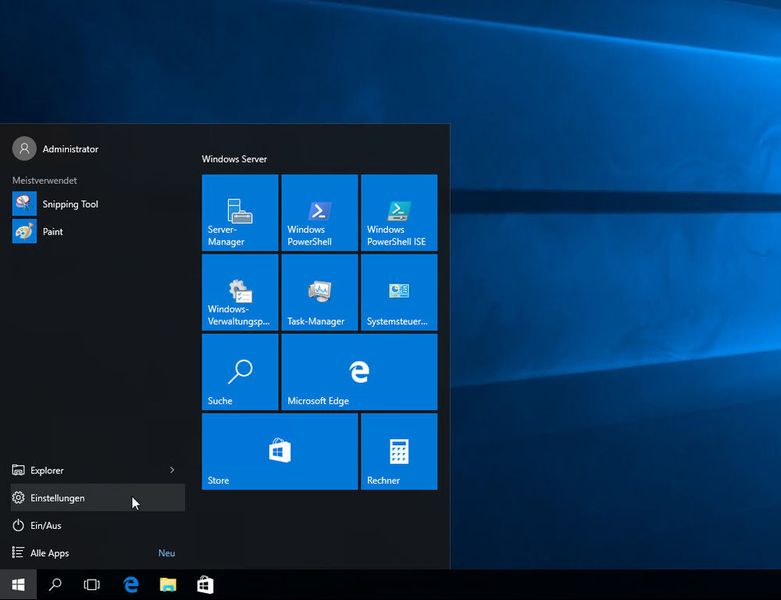This screenshot has width=781, height=600.
Task: Show Alle Apps list
Action: (98, 553)
